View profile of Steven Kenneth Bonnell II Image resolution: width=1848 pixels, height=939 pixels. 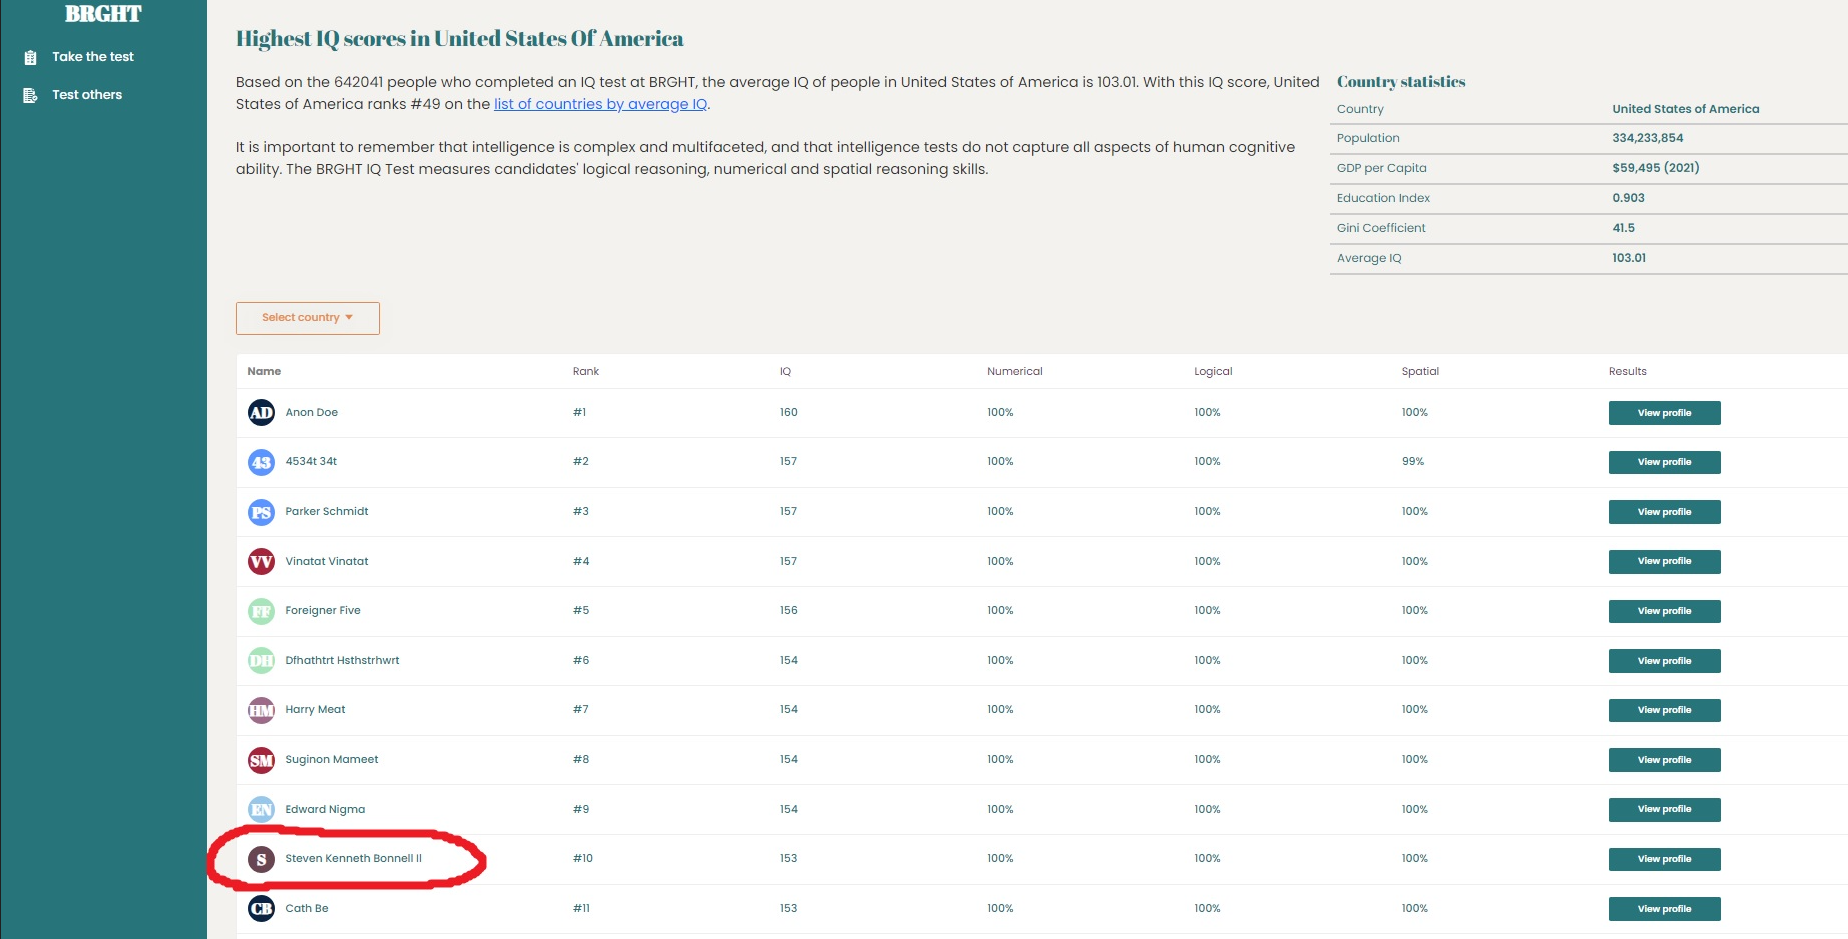pyautogui.click(x=1664, y=859)
